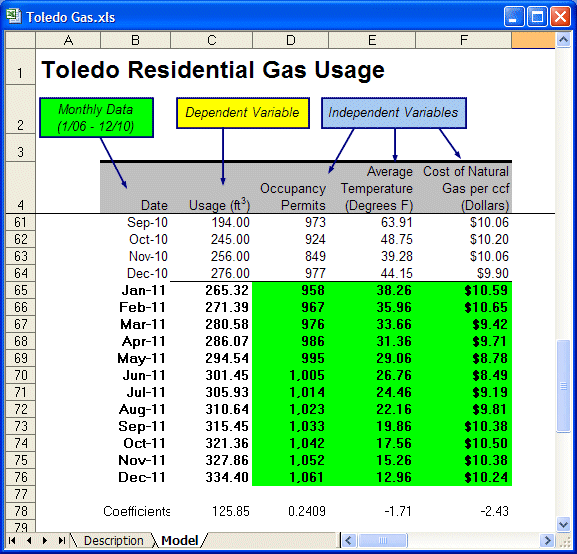Click the sheet tab split handle

(340, 541)
